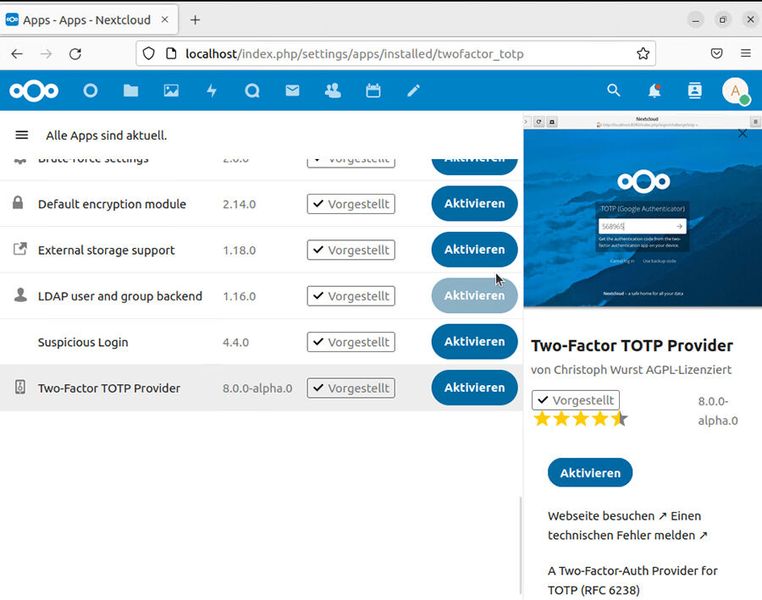Open the Photos app icon
The image size is (762, 600).
[x=171, y=91]
